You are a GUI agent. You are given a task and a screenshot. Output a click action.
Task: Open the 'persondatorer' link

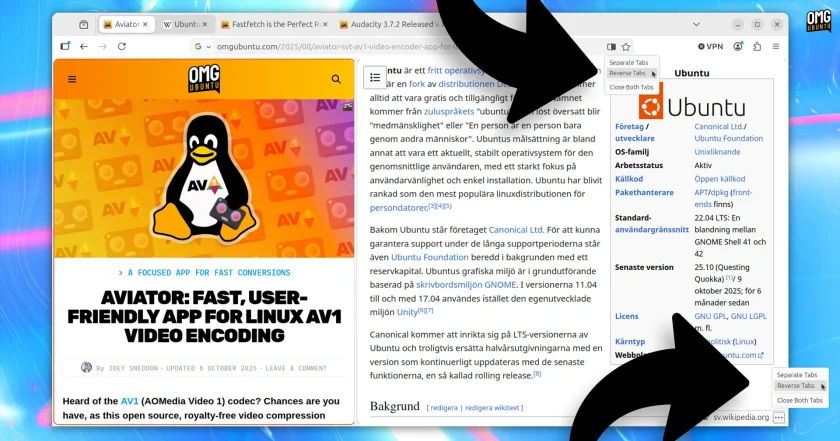pyautogui.click(x=399, y=207)
